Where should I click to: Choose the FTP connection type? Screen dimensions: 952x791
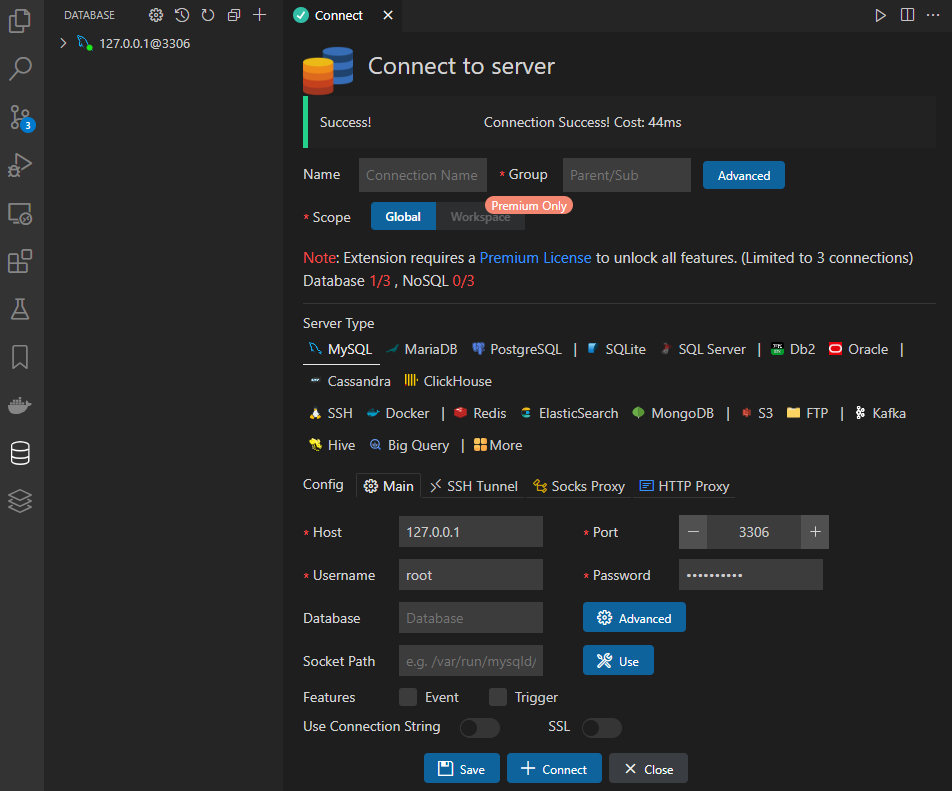pos(808,413)
